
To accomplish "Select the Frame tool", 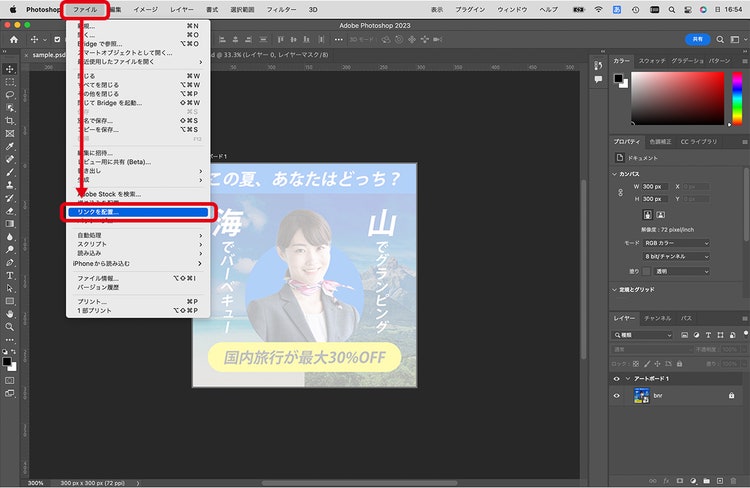I will point(10,133).
